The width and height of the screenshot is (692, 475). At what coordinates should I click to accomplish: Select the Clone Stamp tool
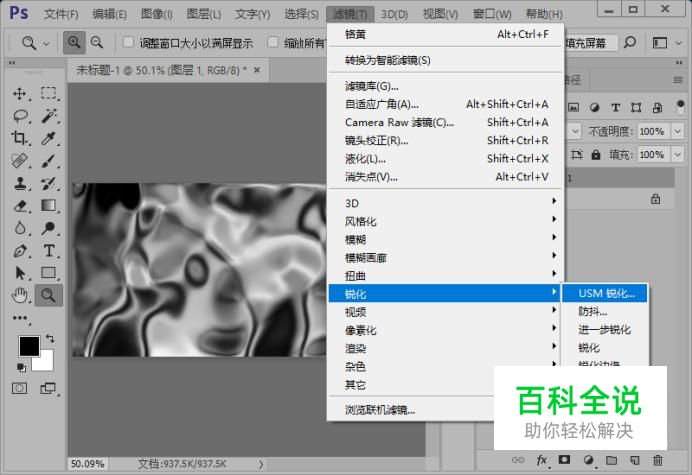click(19, 183)
